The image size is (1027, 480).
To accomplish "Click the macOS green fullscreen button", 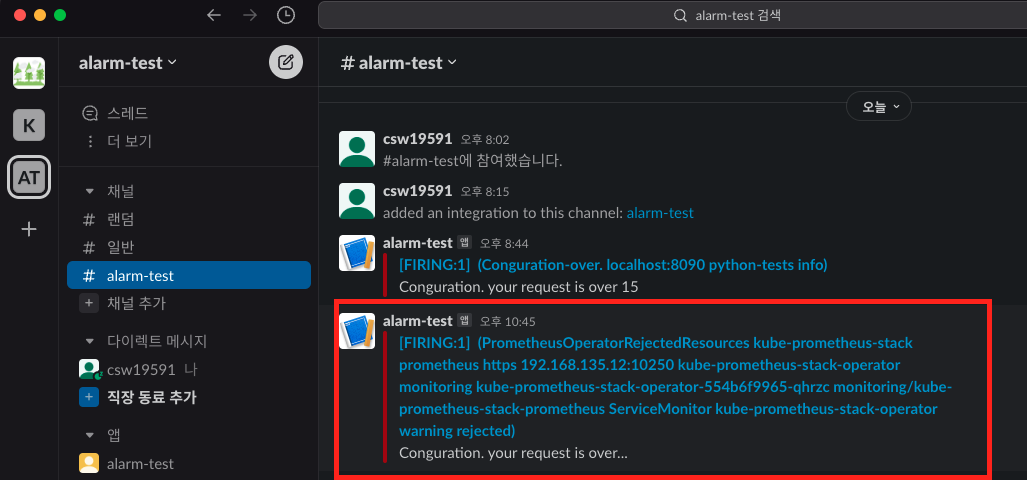I will click(60, 15).
